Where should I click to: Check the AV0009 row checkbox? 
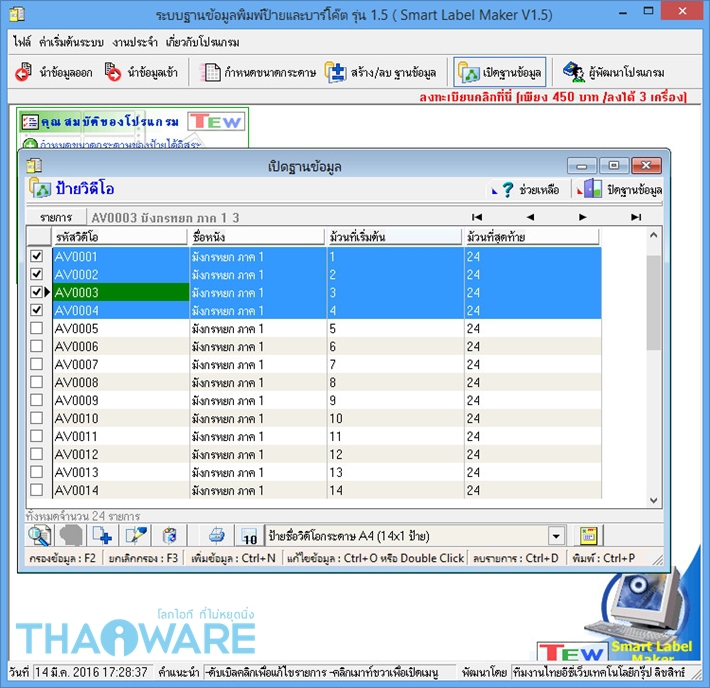(x=37, y=400)
